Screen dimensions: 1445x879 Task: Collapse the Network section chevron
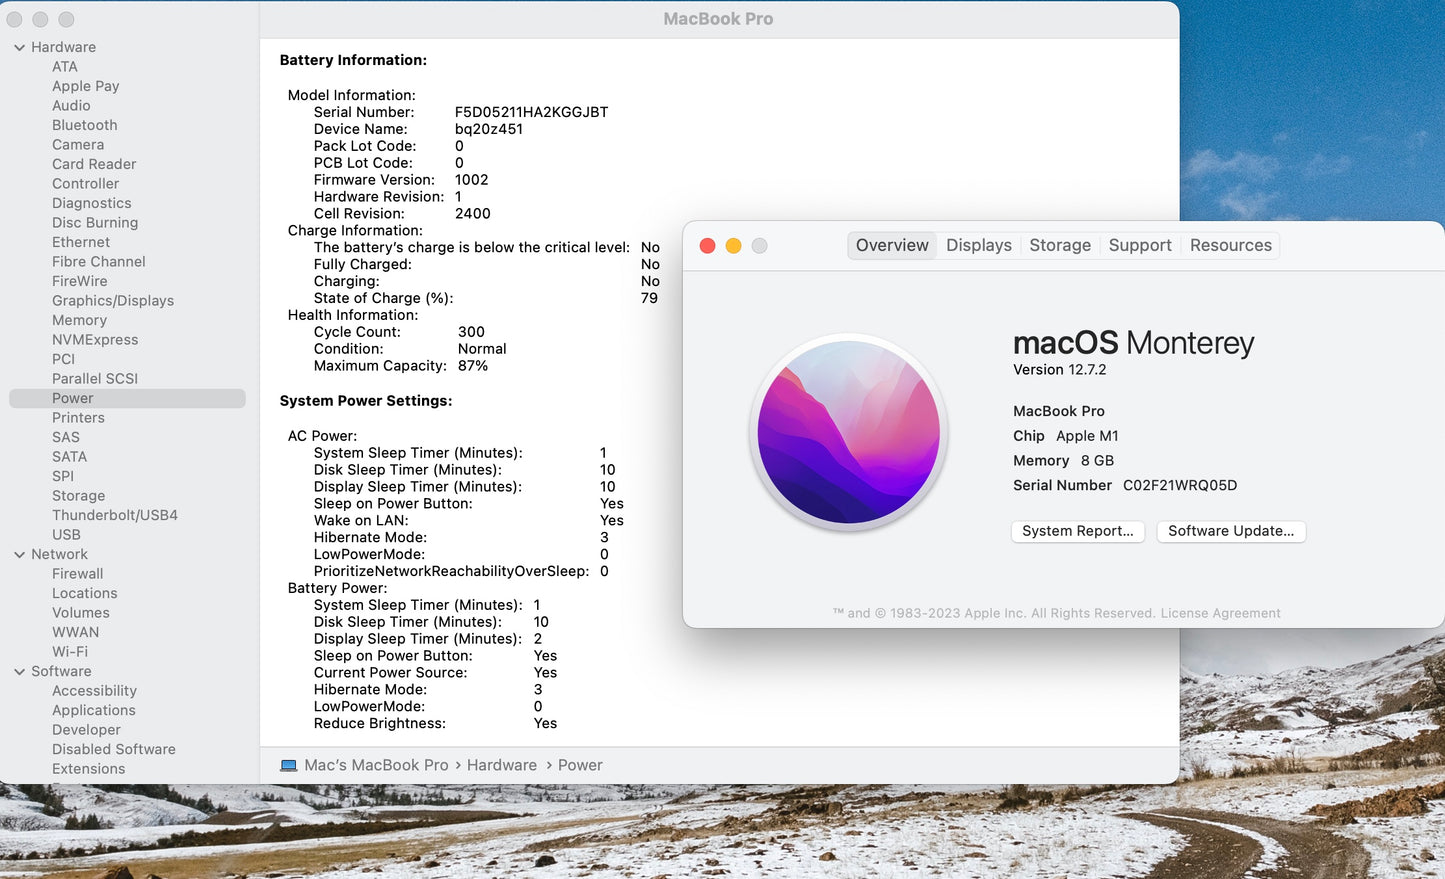(x=19, y=555)
